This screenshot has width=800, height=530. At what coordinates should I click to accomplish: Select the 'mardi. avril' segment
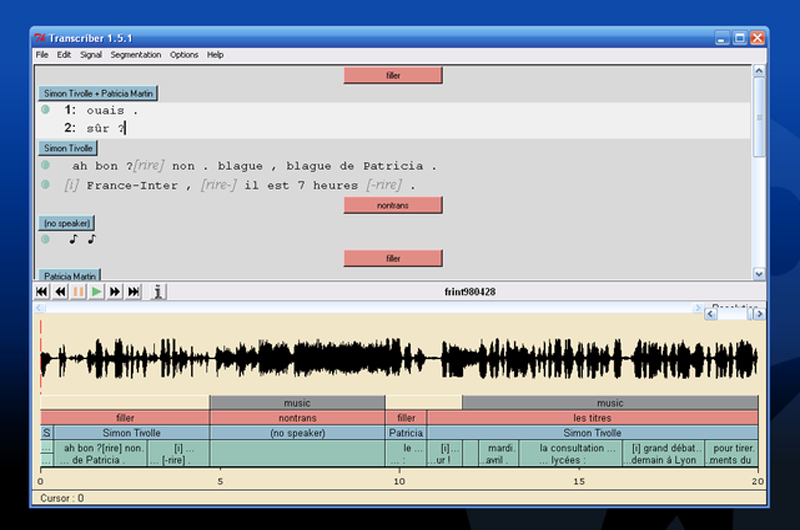click(x=498, y=453)
